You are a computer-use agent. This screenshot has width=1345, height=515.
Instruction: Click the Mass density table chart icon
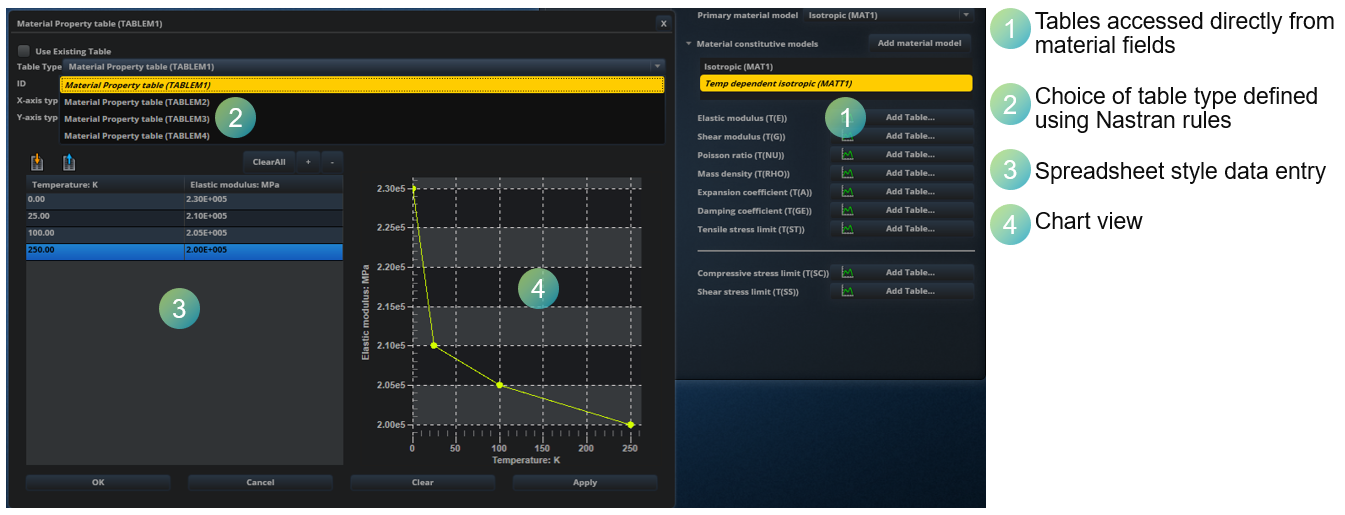(847, 173)
